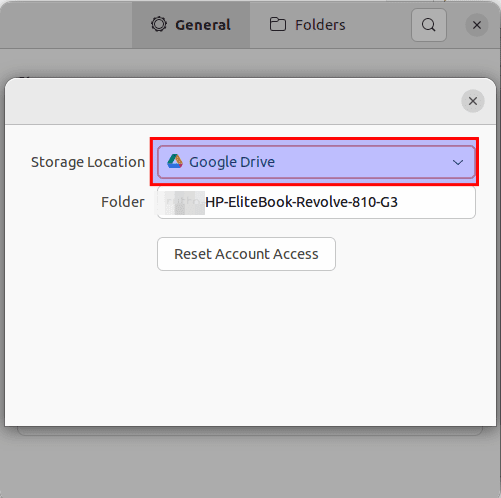Click the Storage Location label
Image resolution: width=501 pixels, height=498 pixels.
pos(88,162)
